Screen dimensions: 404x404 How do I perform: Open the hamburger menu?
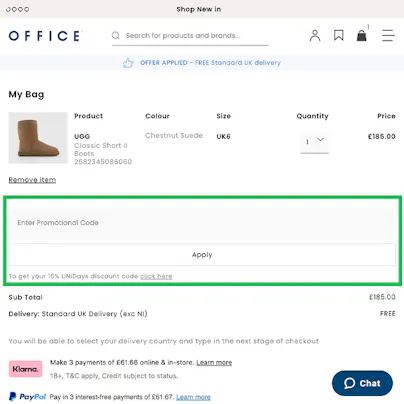click(388, 35)
